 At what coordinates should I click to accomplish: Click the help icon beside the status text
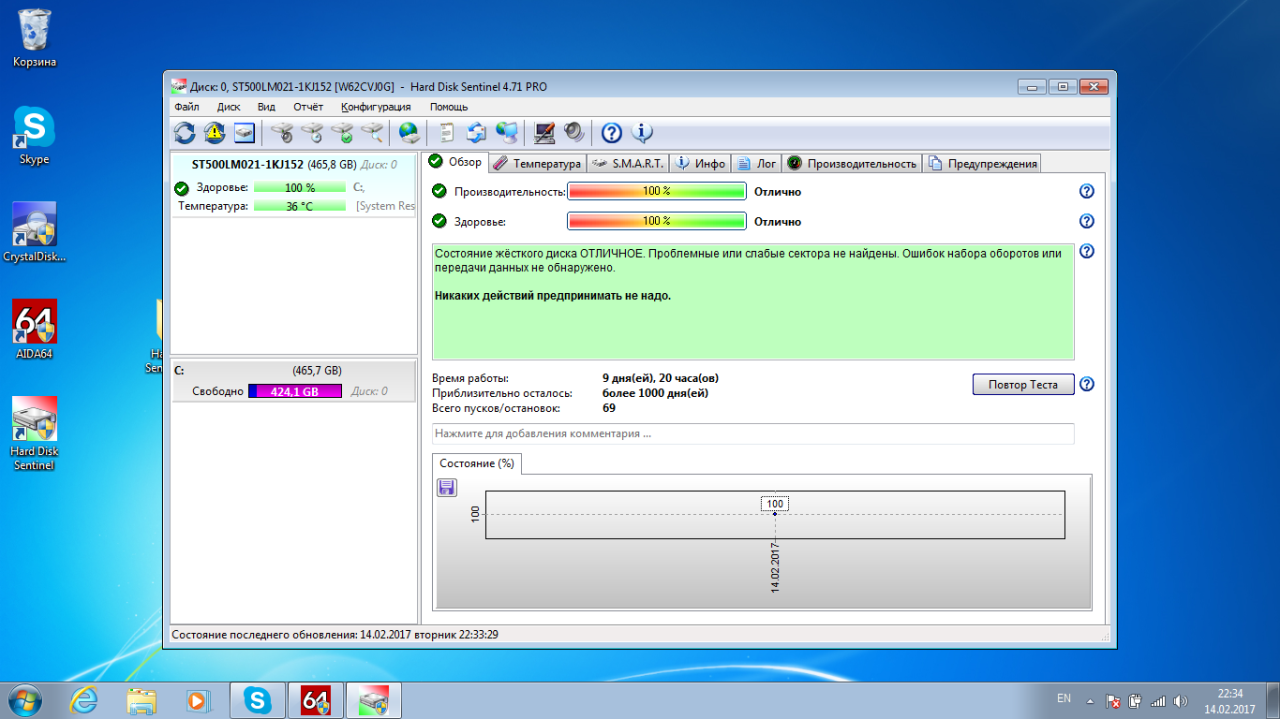[1087, 251]
